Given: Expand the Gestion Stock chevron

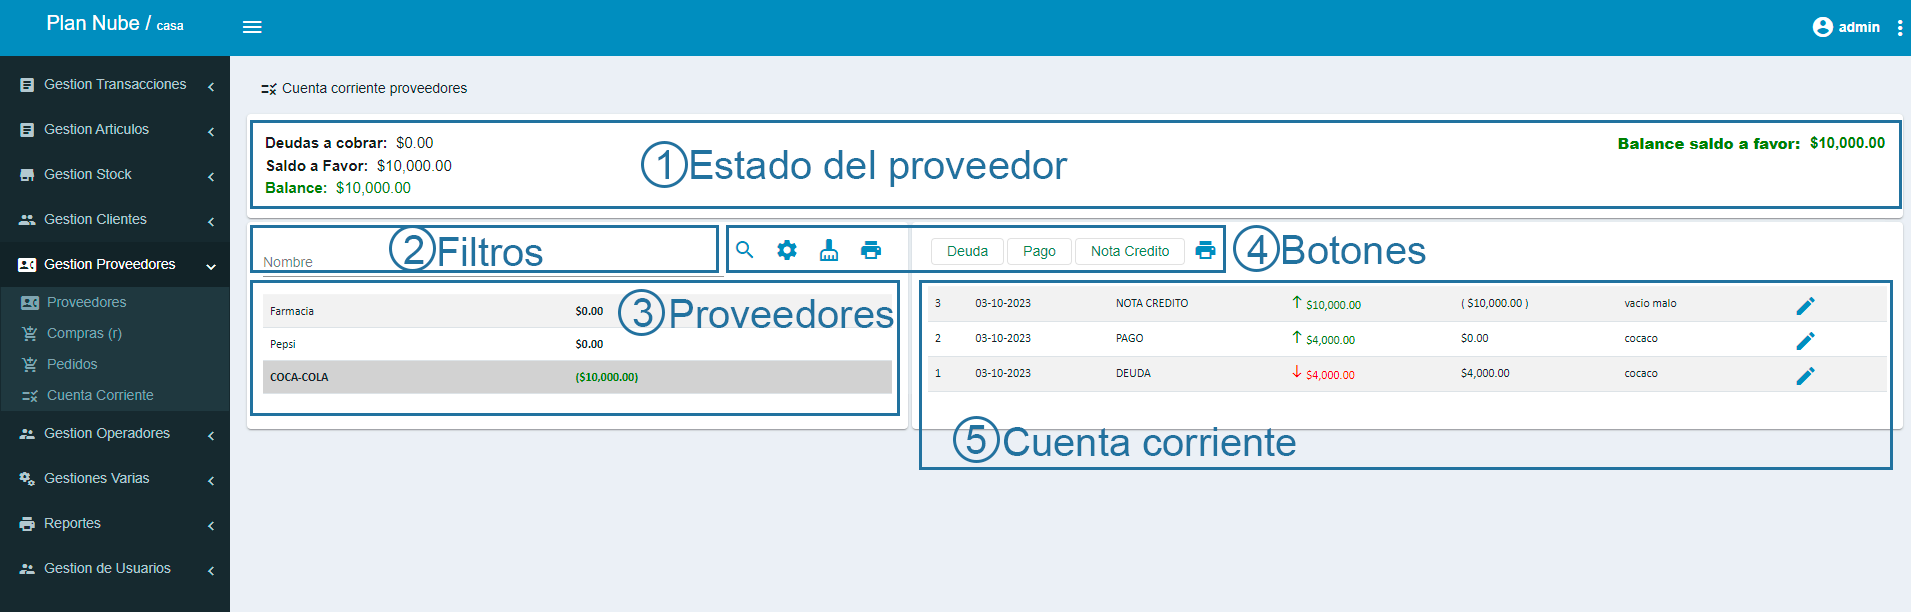Looking at the screenshot, I should [x=211, y=177].
